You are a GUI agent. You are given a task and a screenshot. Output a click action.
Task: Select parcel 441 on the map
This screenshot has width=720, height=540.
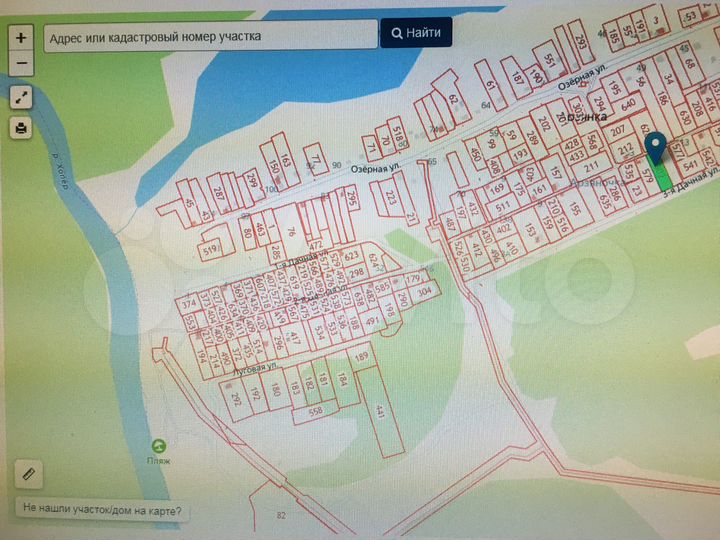pyautogui.click(x=381, y=410)
